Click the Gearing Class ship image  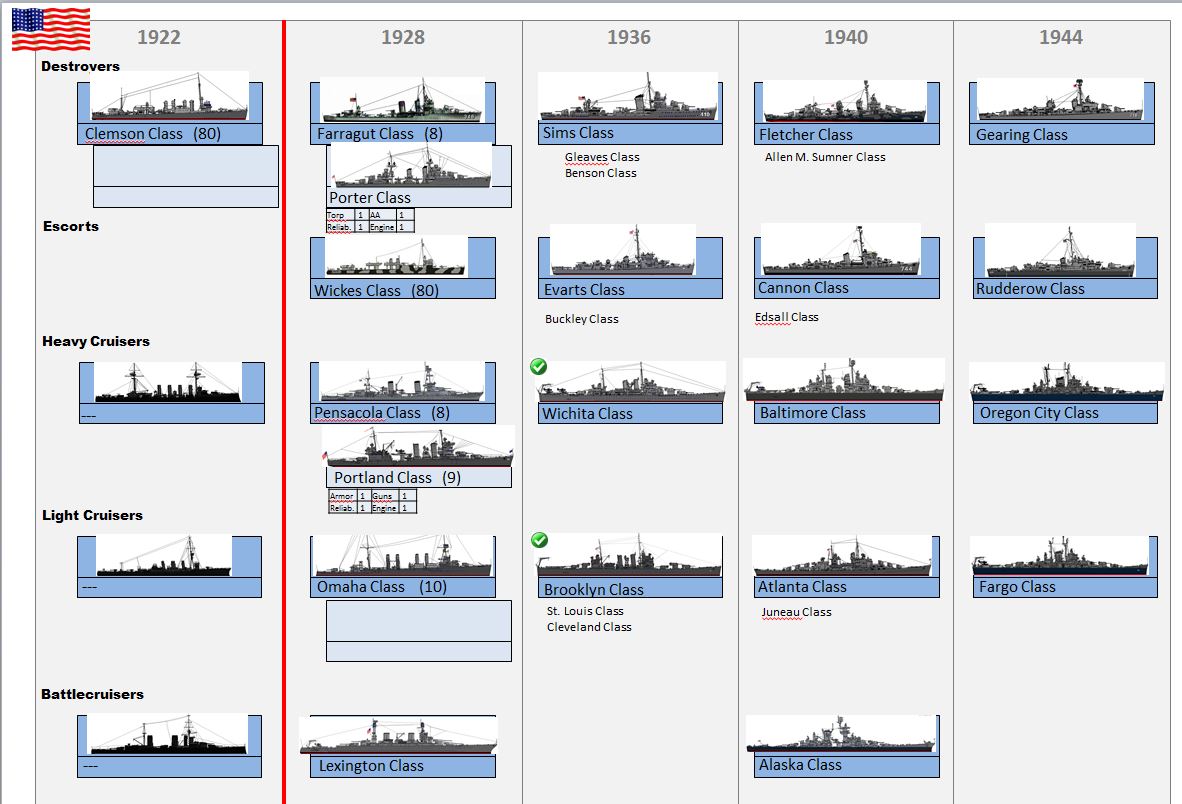[x=1060, y=101]
